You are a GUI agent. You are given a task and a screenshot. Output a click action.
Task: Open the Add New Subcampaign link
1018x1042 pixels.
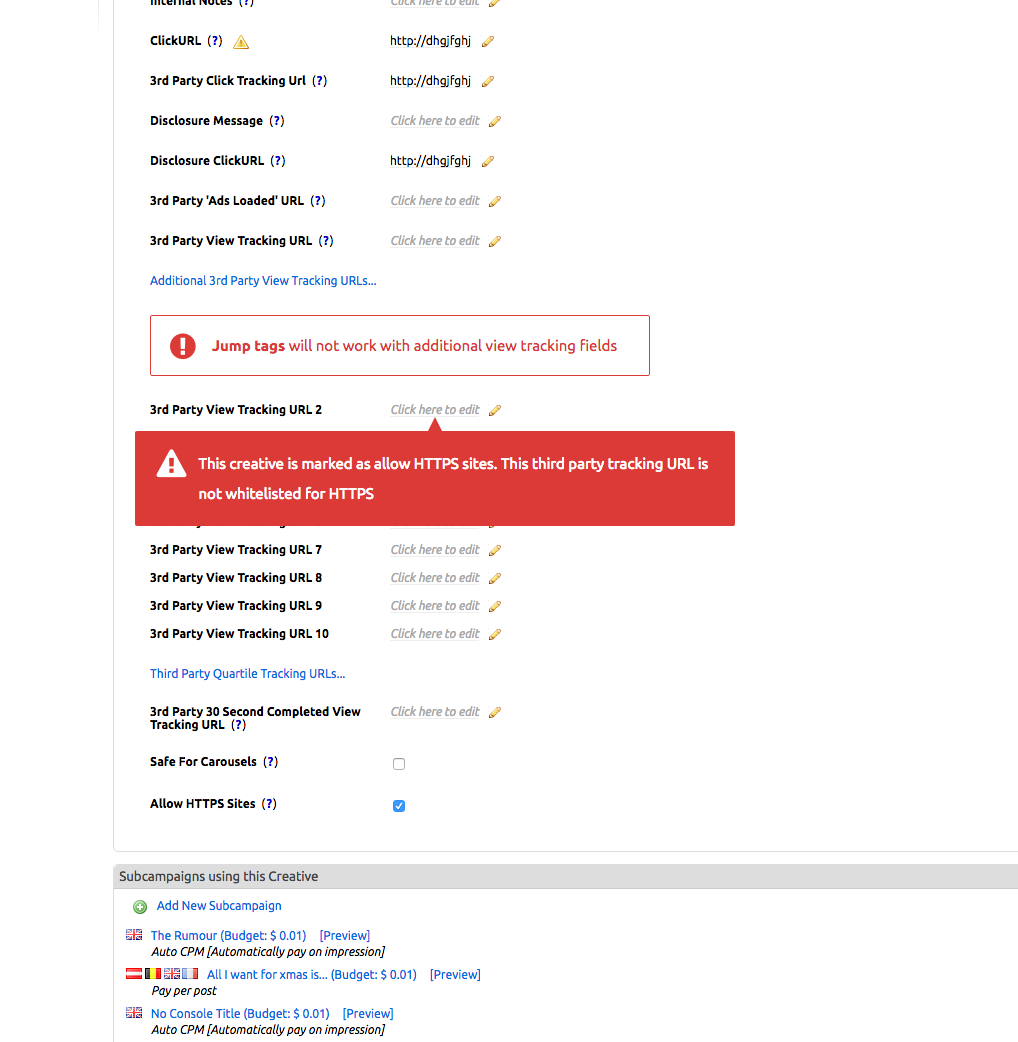click(219, 906)
